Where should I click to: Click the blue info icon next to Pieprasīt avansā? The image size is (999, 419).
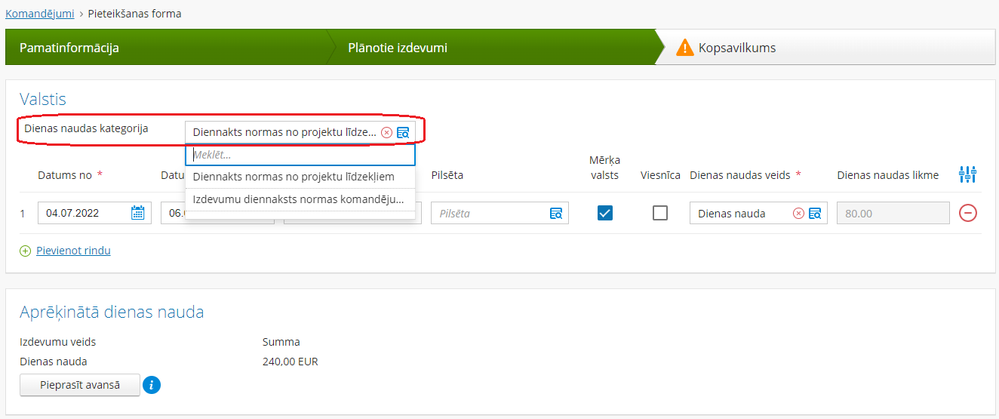[152, 385]
